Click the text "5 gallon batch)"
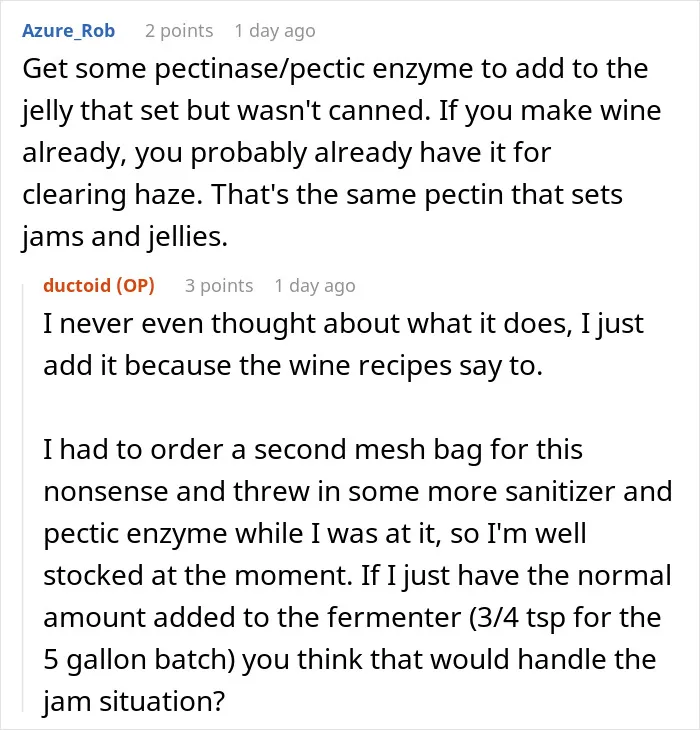The width and height of the screenshot is (700, 730). click(139, 660)
